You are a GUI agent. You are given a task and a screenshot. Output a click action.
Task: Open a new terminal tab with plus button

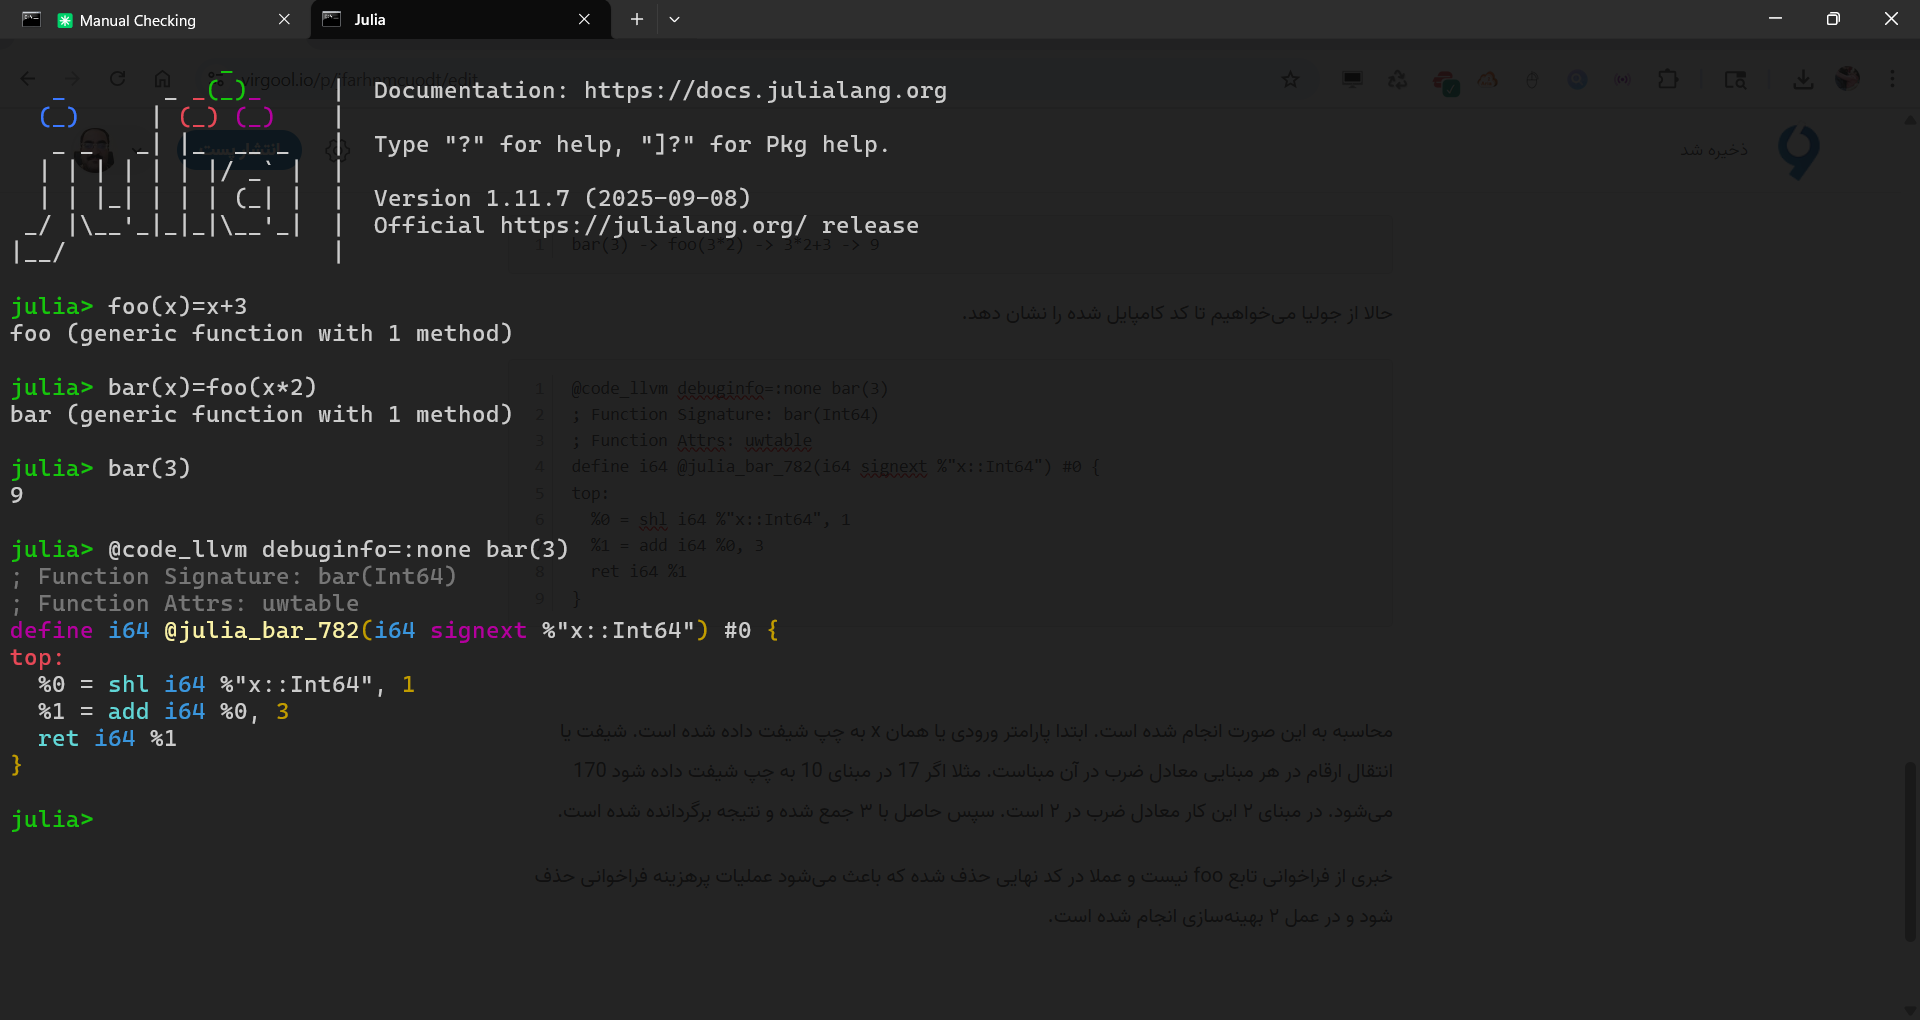pyautogui.click(x=636, y=19)
